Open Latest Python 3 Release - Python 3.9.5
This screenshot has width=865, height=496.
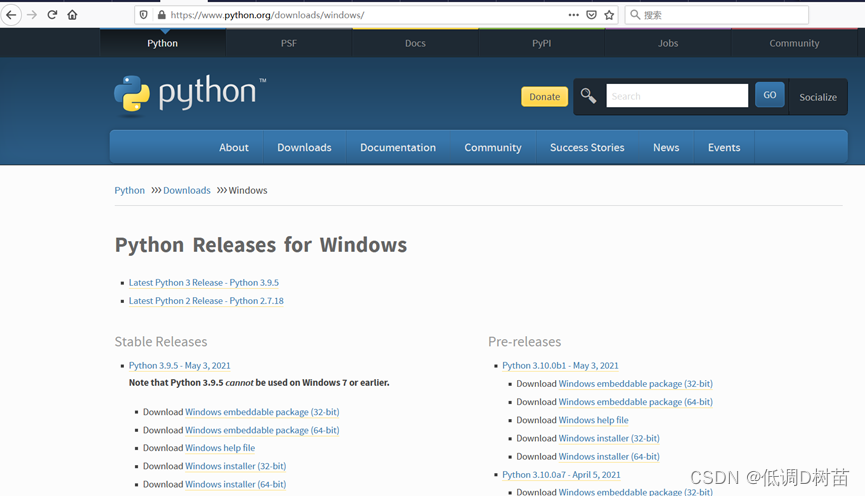[204, 282]
